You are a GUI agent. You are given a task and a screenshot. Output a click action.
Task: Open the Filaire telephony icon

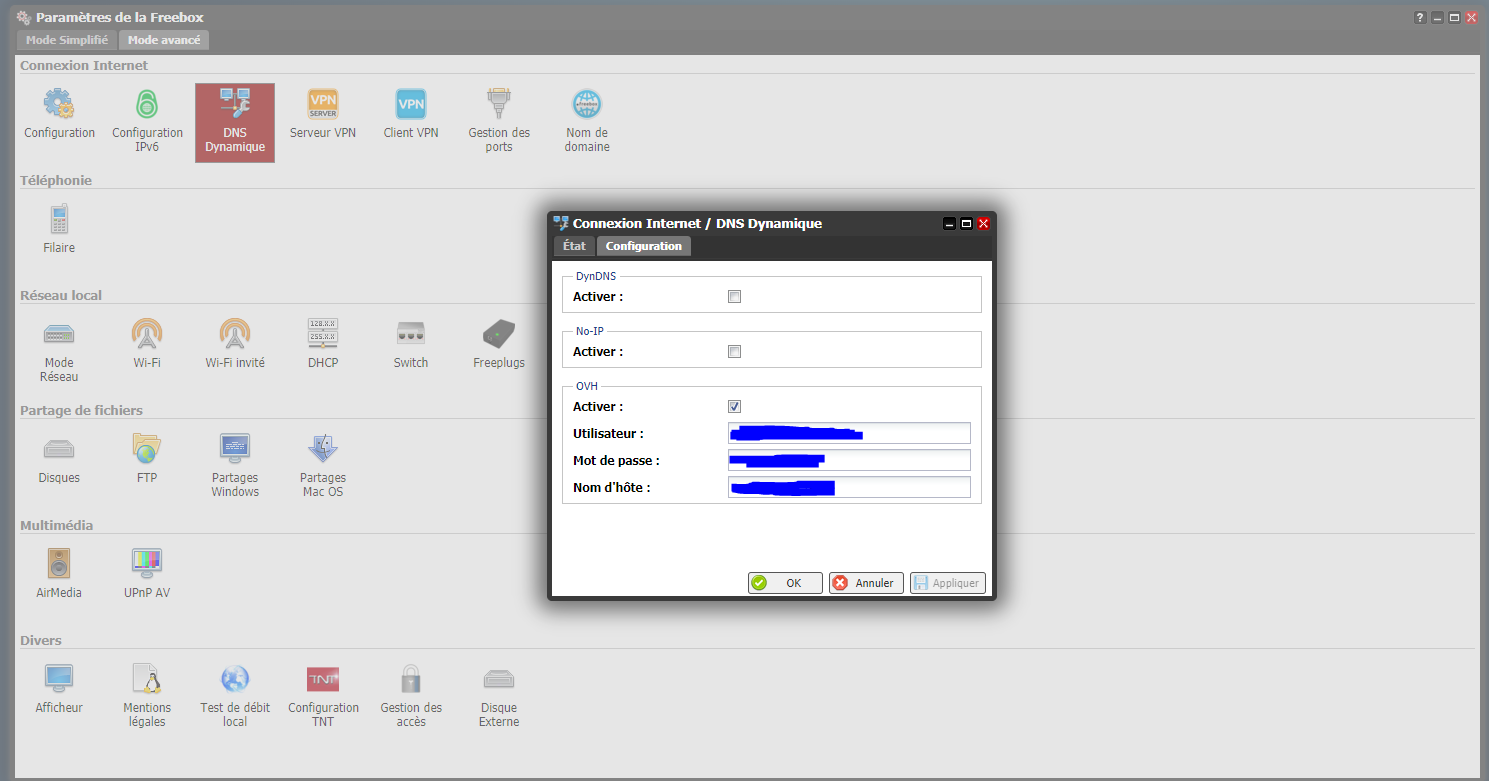click(59, 229)
